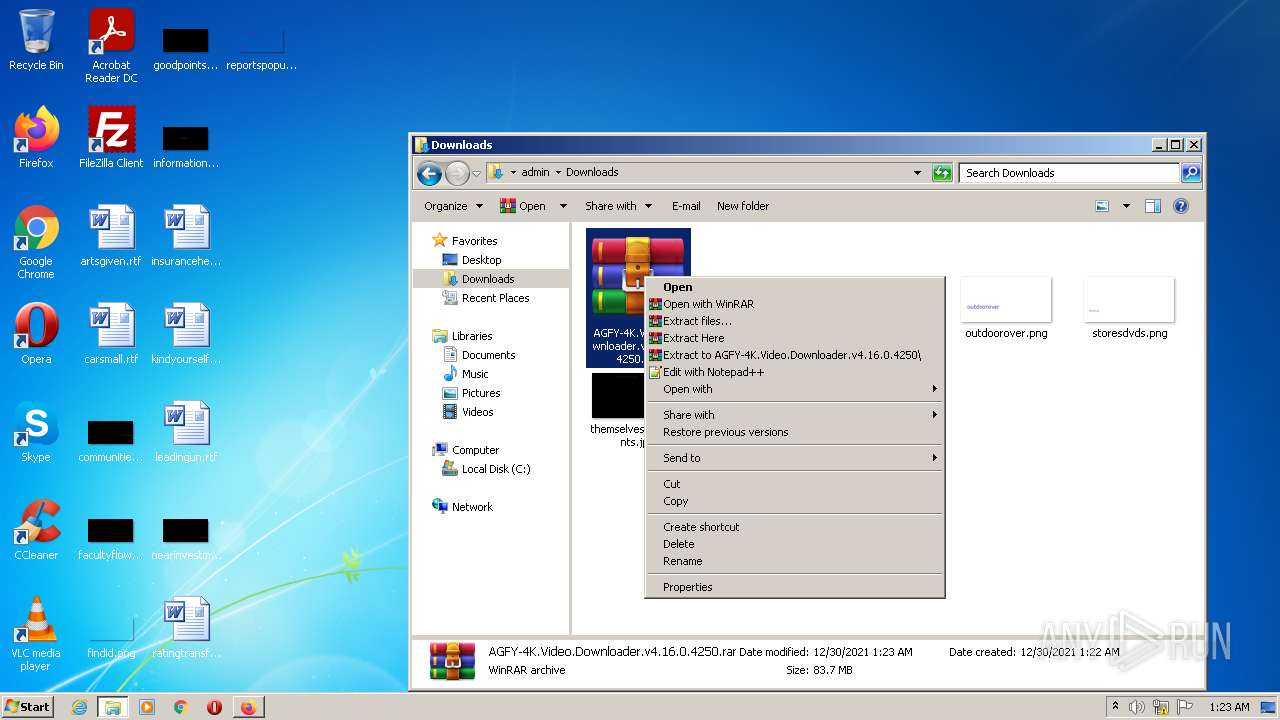1280x720 pixels.
Task: Select Desktop under Favorites
Action: coord(472,260)
